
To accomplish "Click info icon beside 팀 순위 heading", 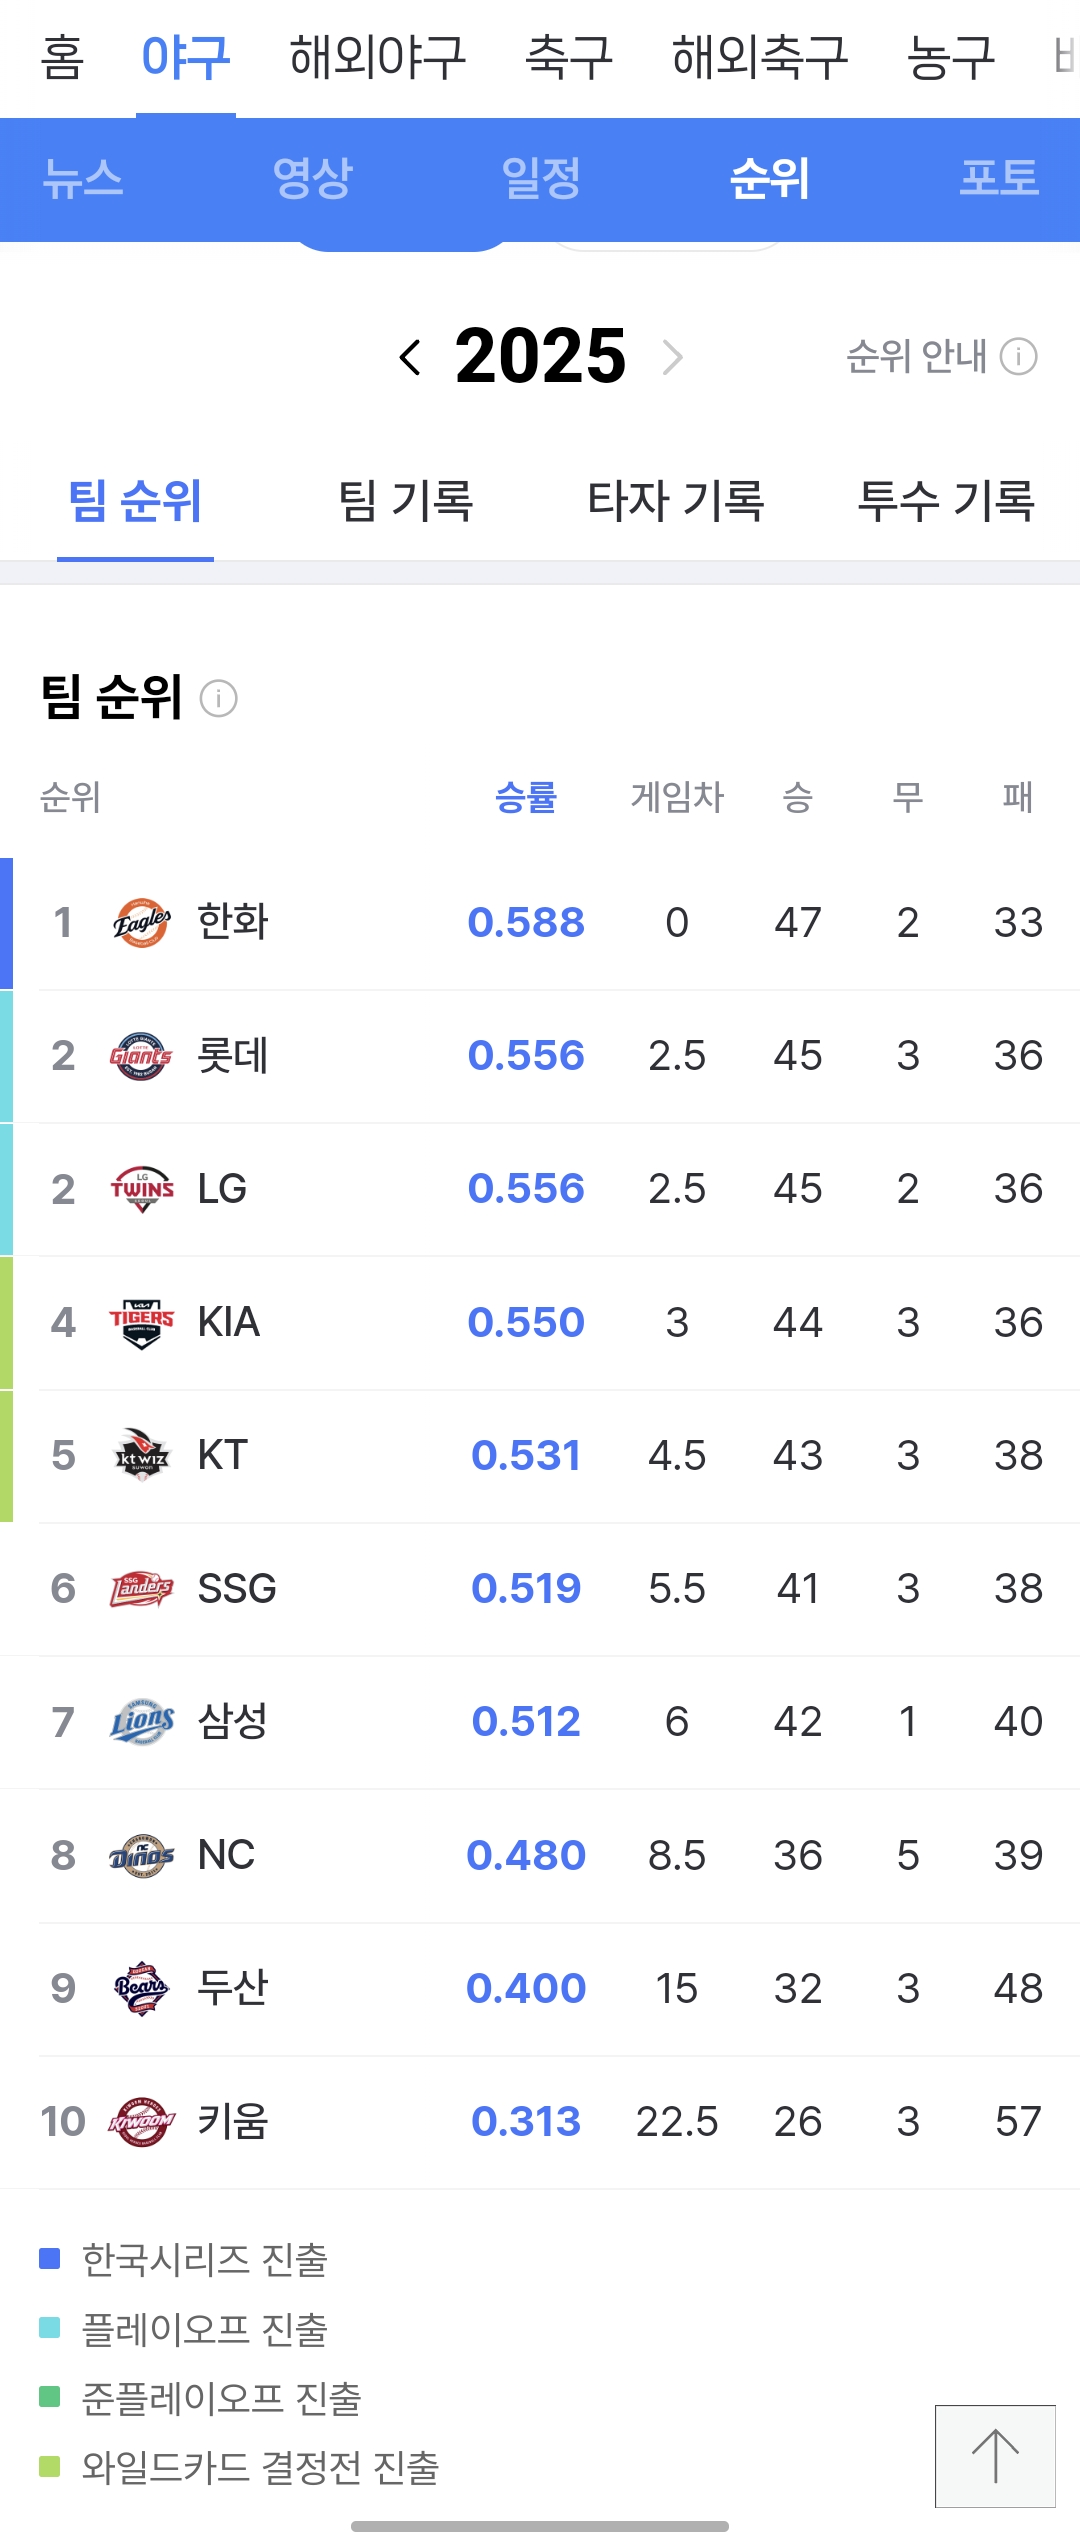I will click(219, 698).
